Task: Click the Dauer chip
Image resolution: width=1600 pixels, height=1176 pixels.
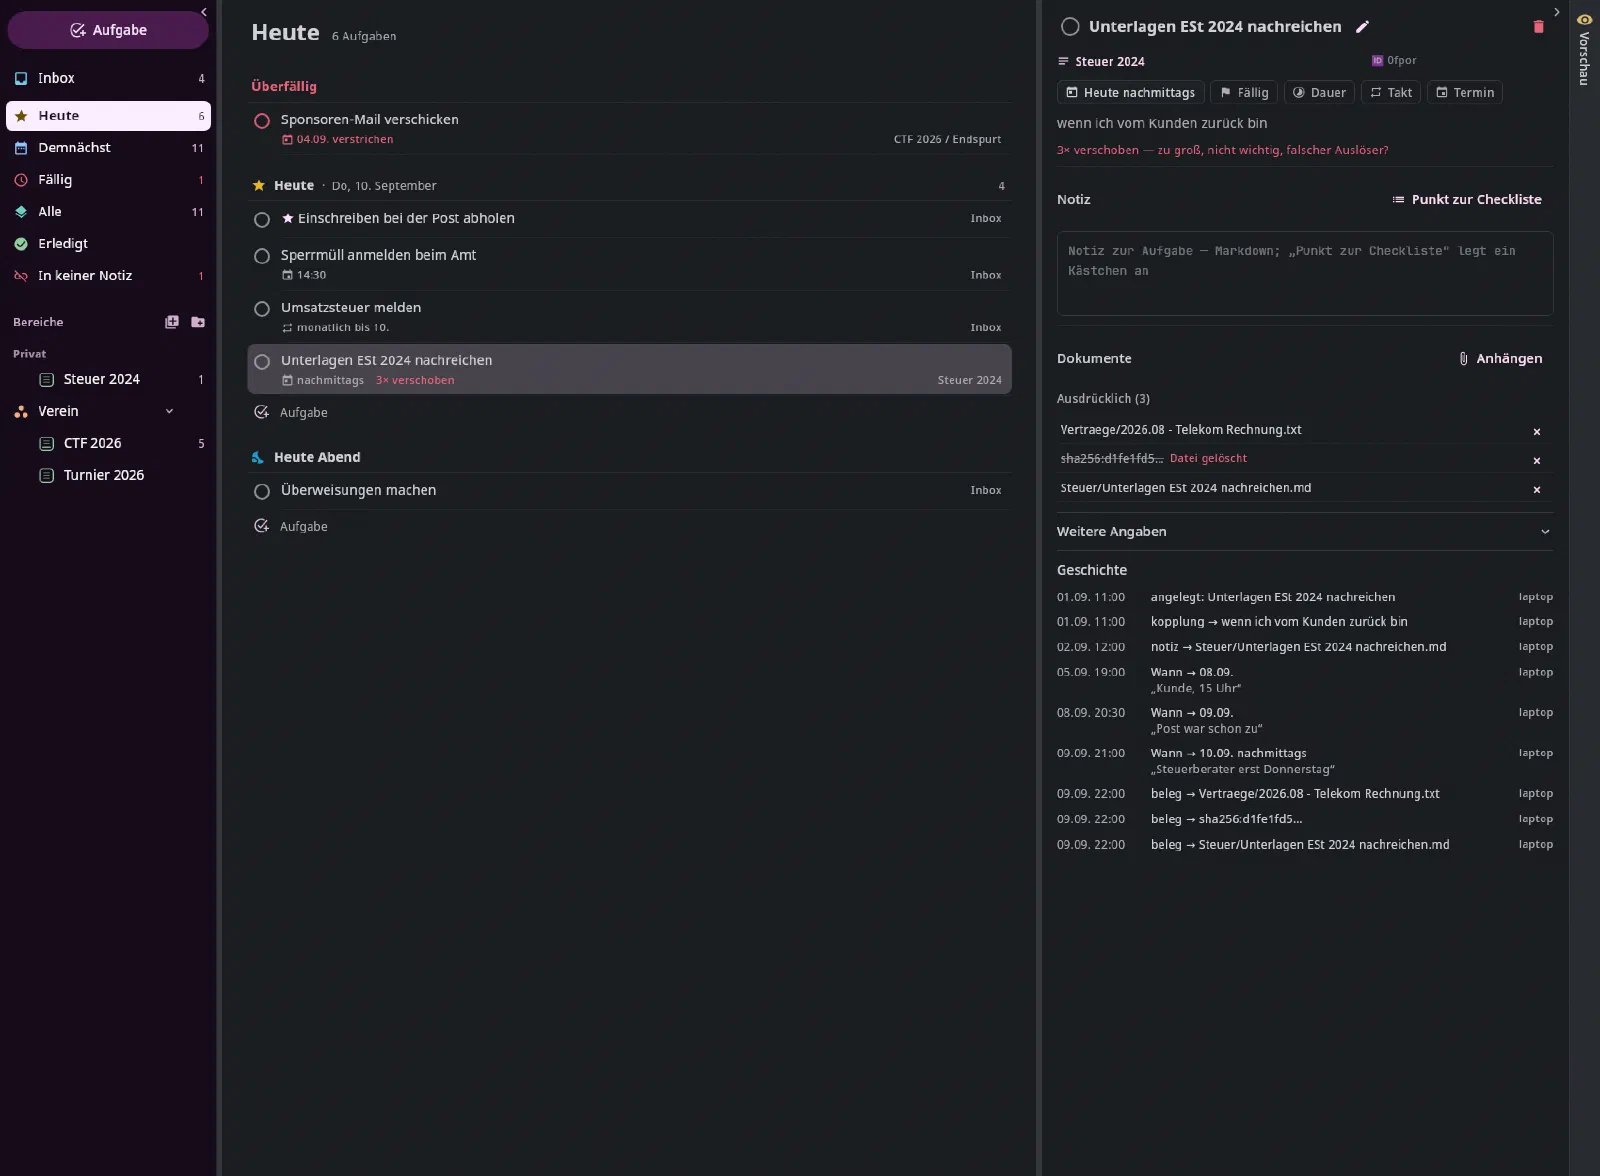Action: coord(1319,92)
